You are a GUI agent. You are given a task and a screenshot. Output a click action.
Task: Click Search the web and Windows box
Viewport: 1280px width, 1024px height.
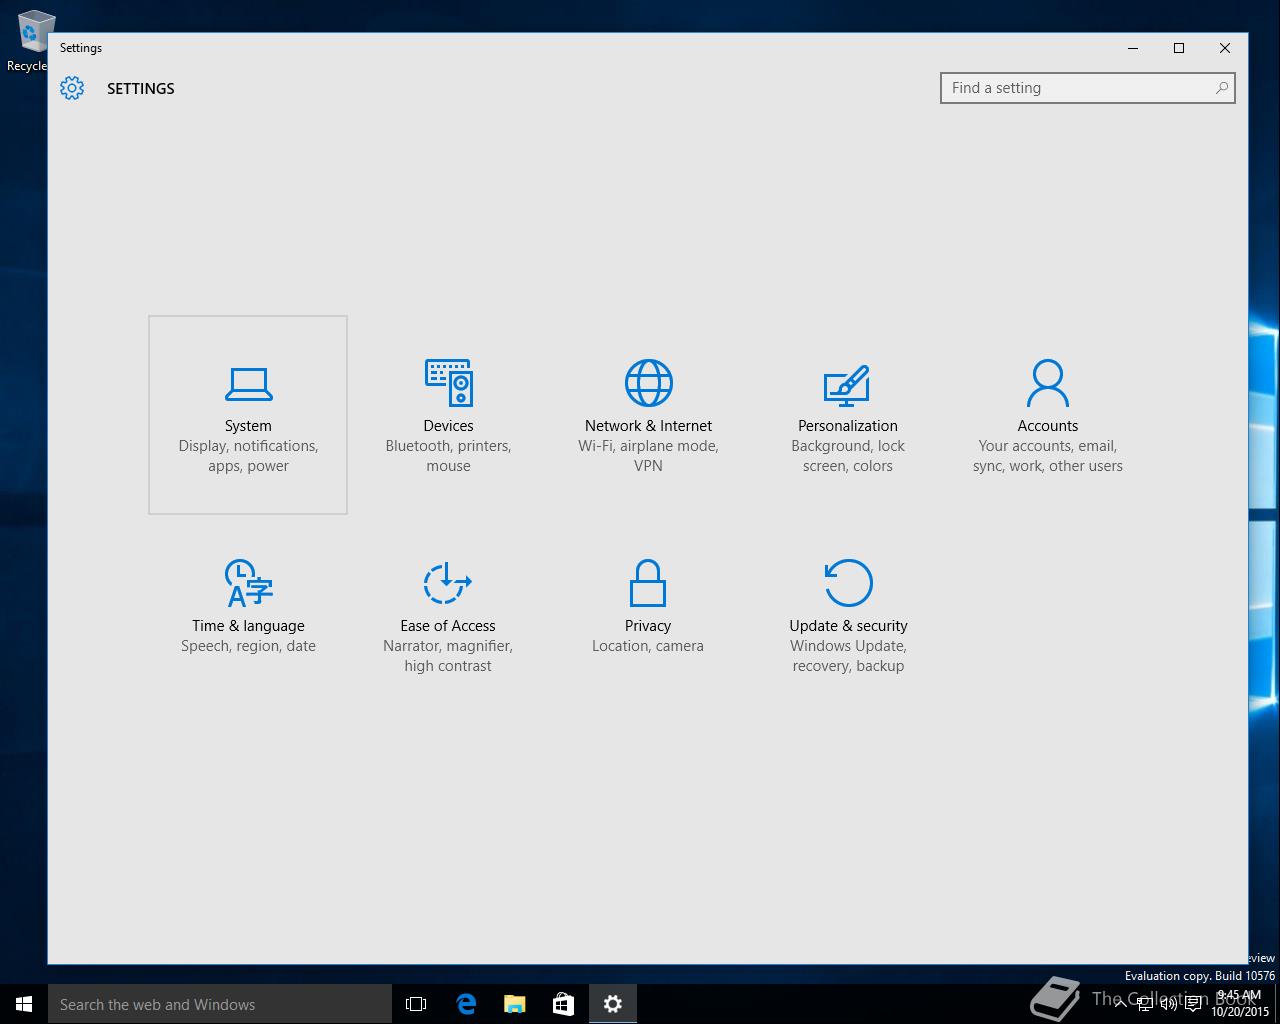(220, 1004)
